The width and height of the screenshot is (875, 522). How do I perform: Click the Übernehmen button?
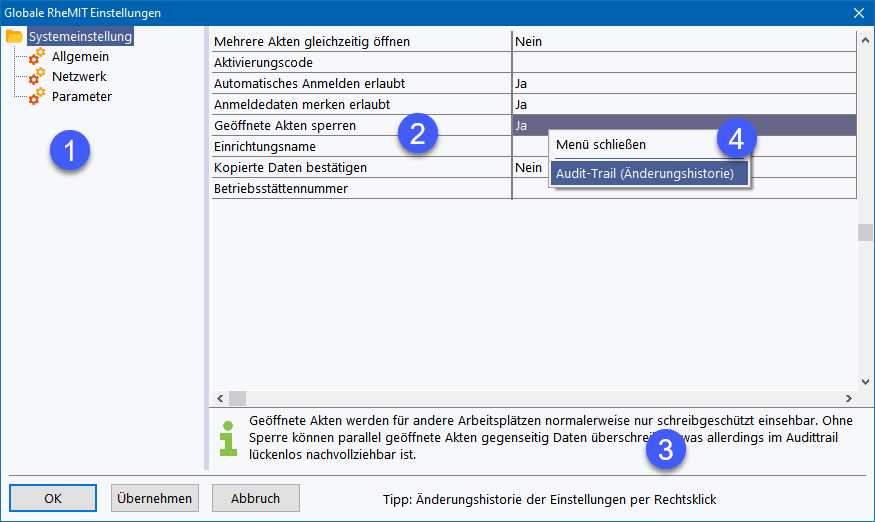[x=154, y=498]
